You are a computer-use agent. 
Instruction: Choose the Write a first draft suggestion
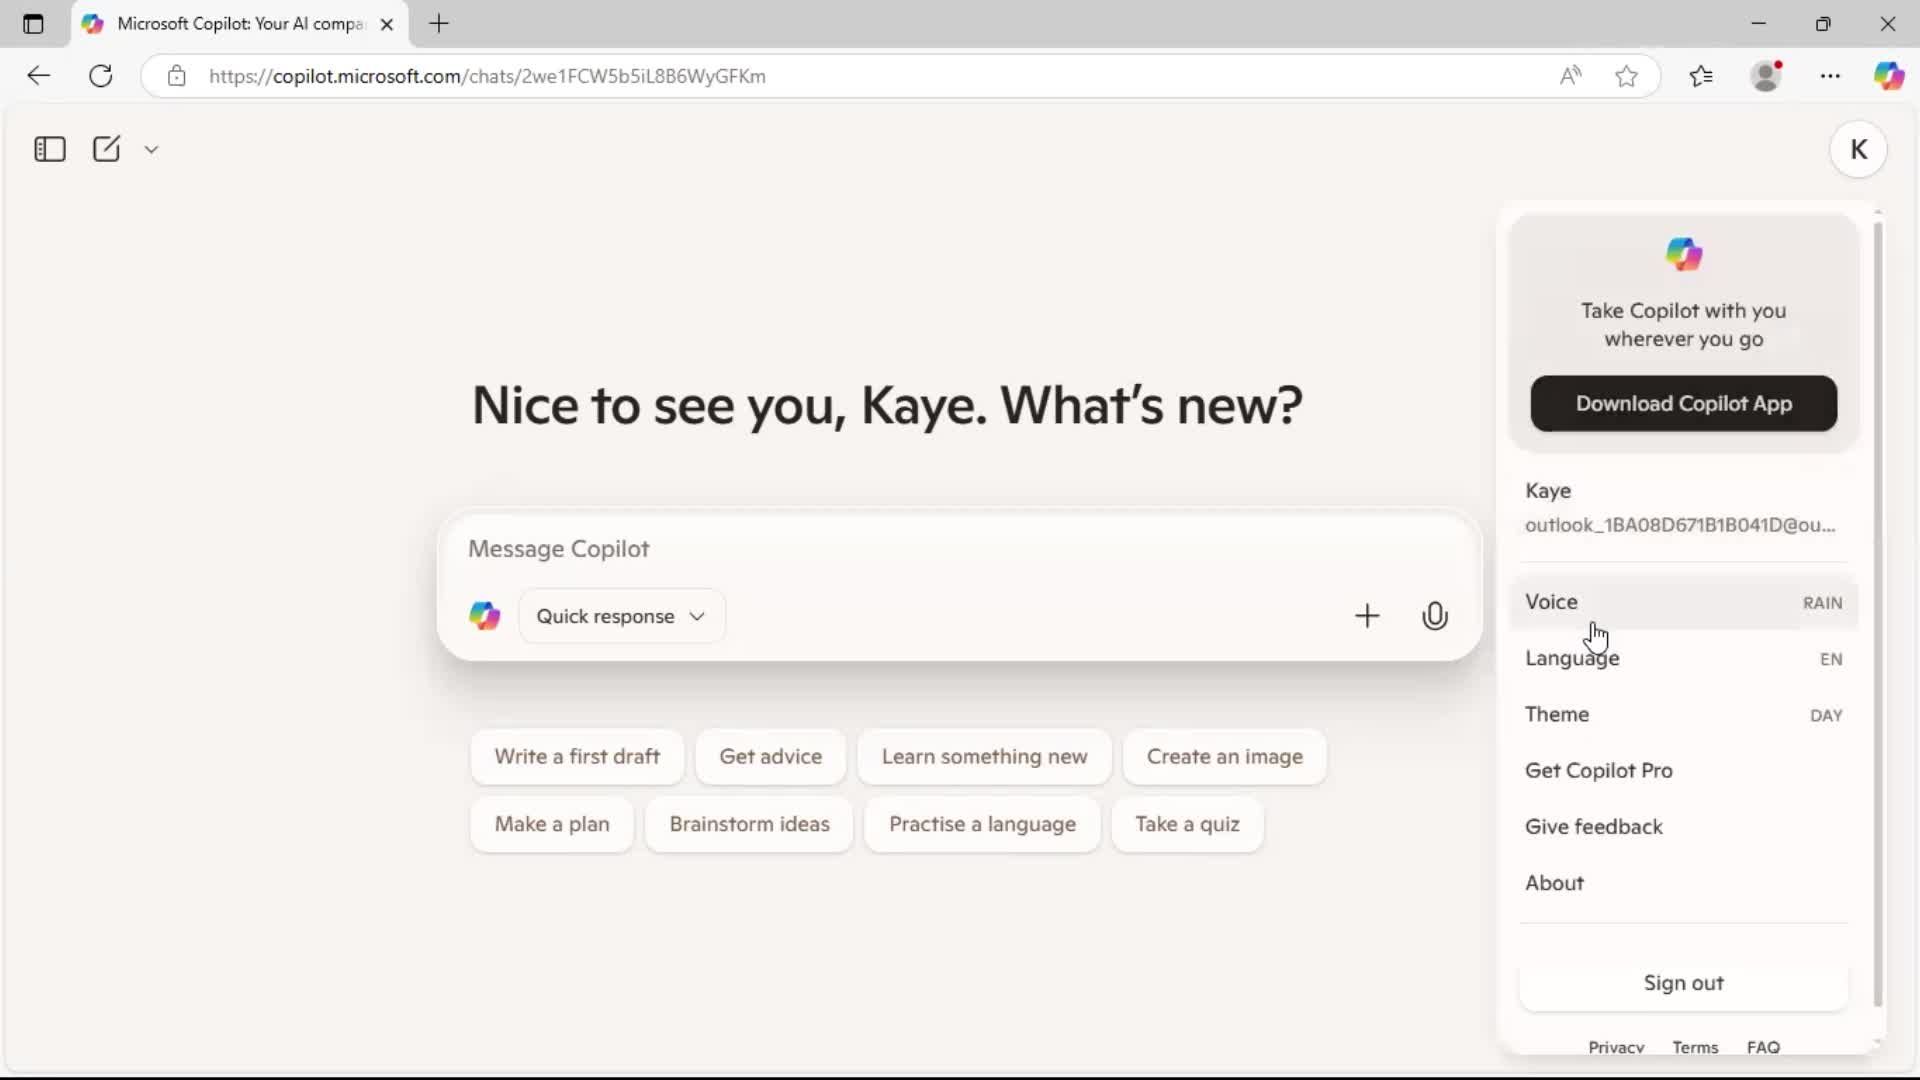click(577, 757)
